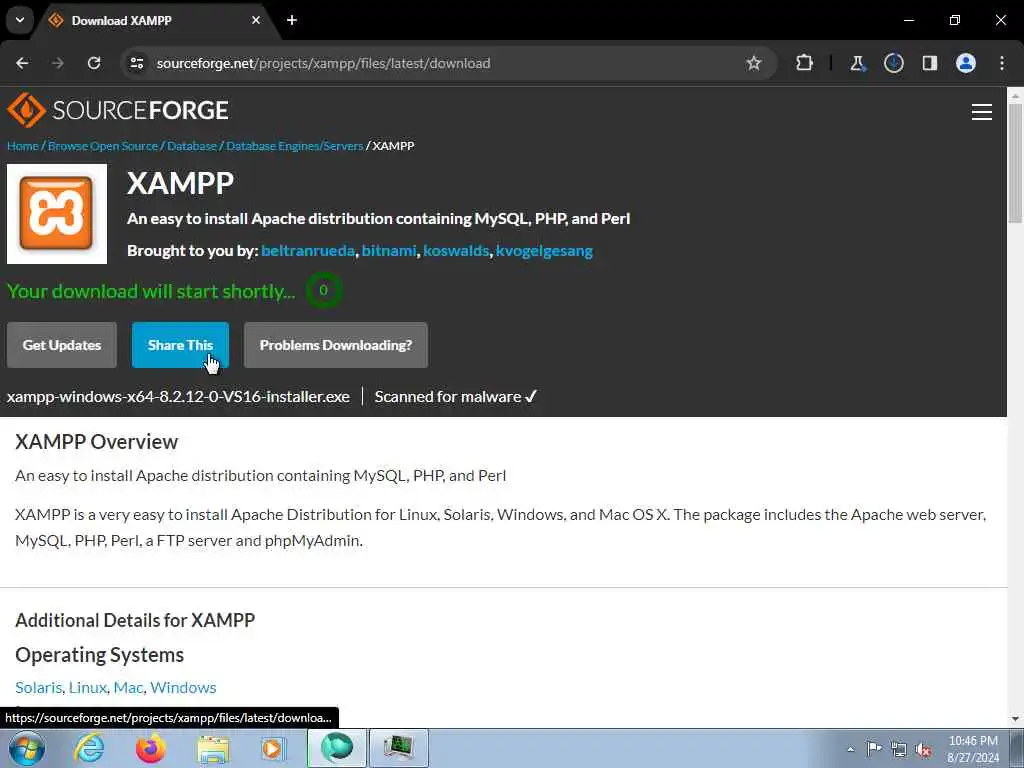Open the Linux operating system link
Screen dimensions: 1024x768
pyautogui.click(x=88, y=687)
